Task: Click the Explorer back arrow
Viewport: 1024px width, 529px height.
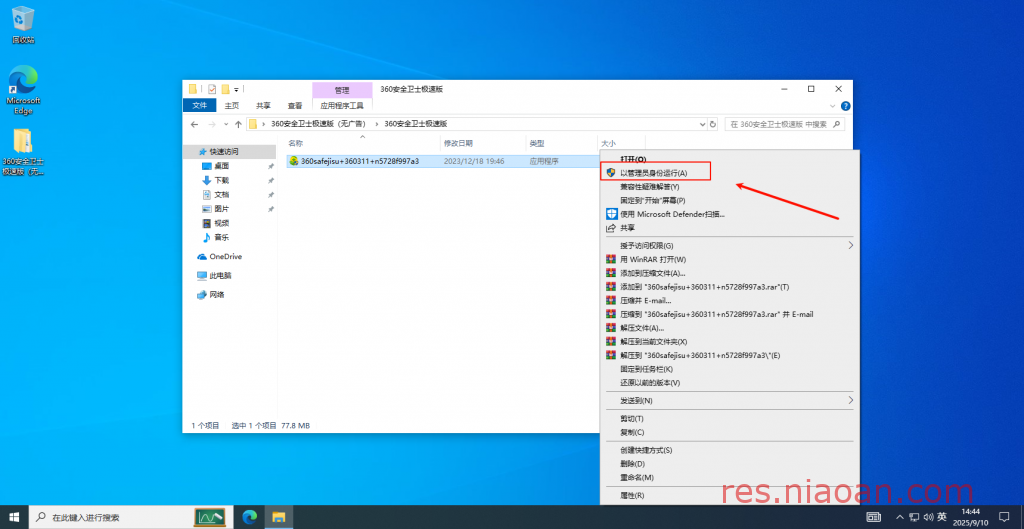Action: coord(195,124)
